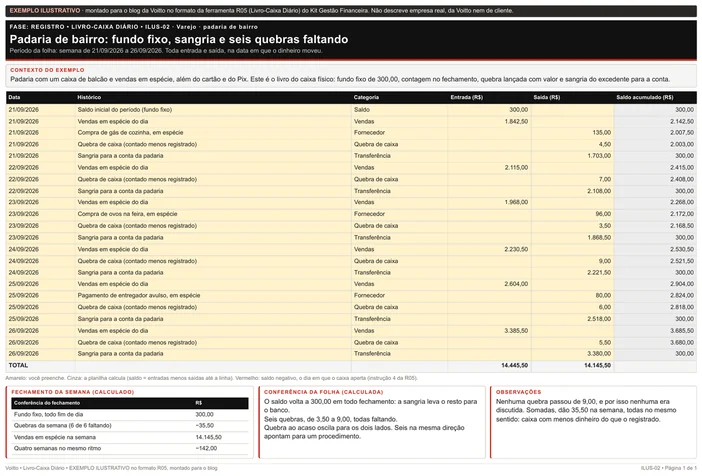Image resolution: width=702 pixels, height=476 pixels.
Task: Click saldo value '2.172,00'
Action: point(682,214)
